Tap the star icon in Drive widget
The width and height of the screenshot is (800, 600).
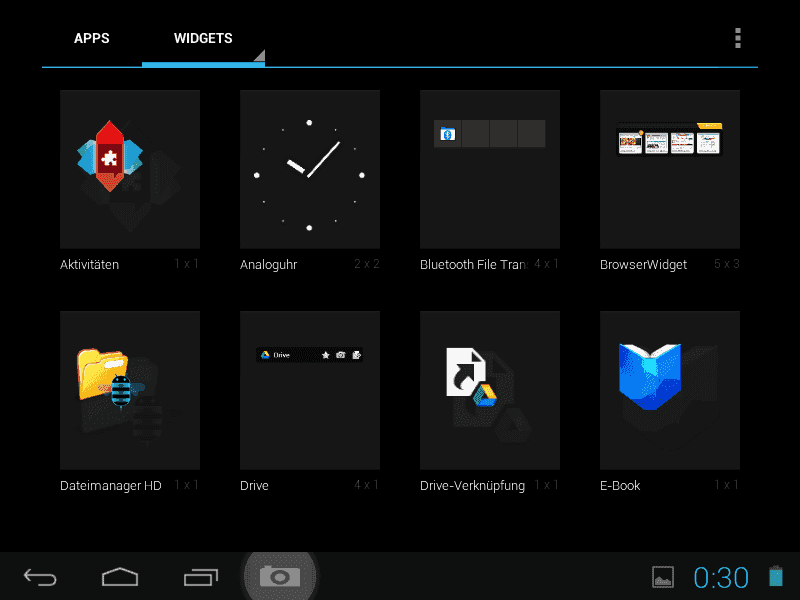click(326, 355)
